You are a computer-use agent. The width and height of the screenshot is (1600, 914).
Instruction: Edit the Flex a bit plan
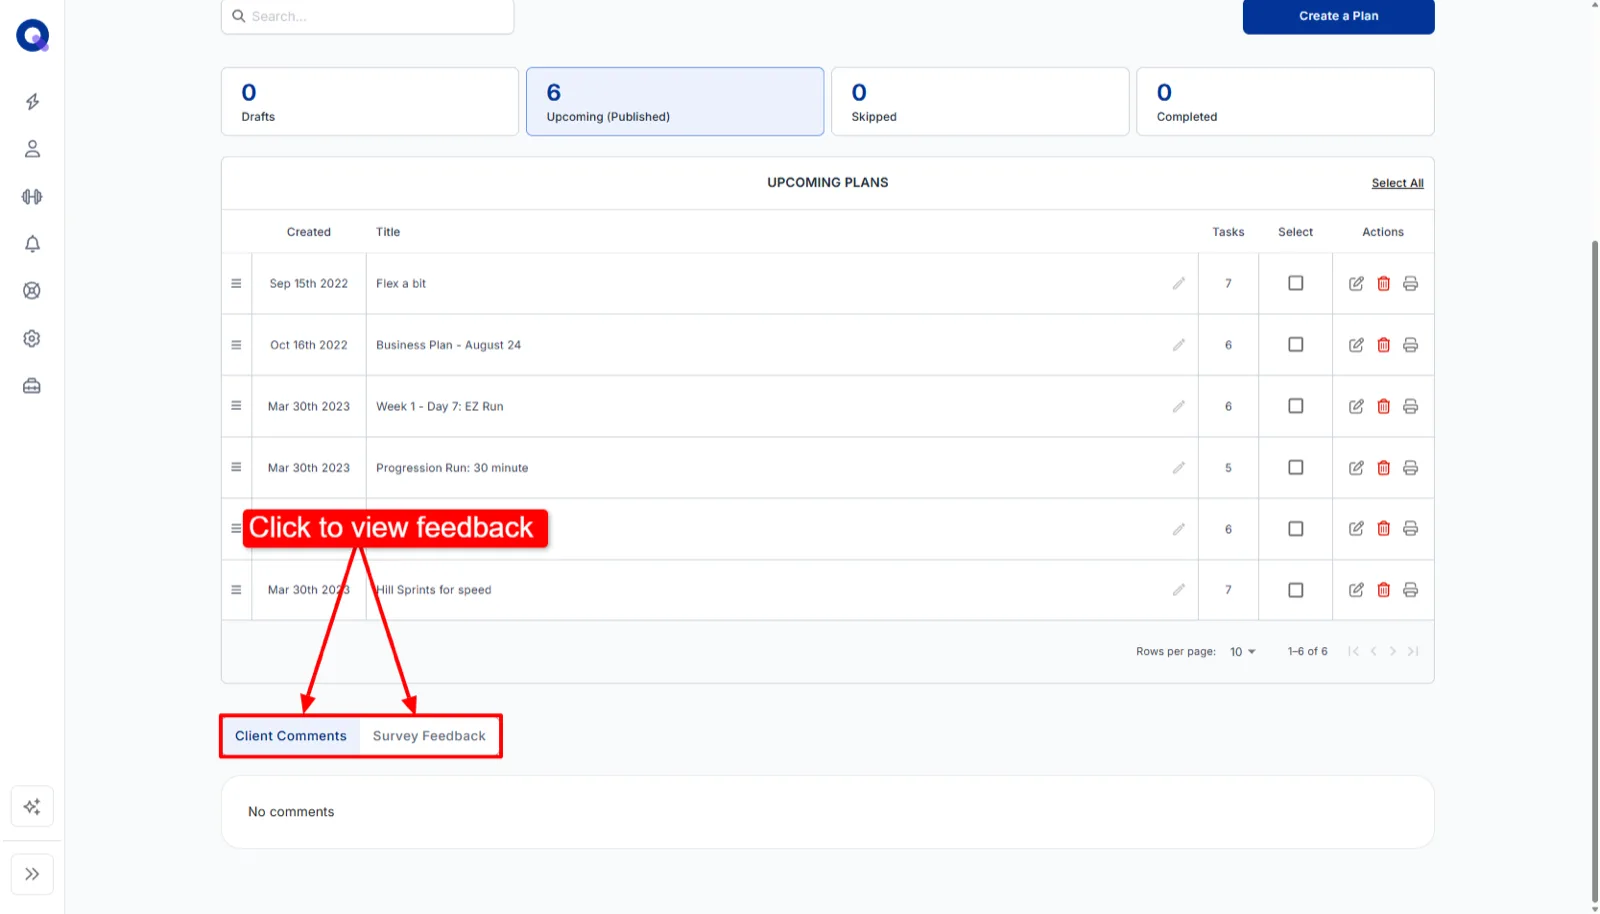tap(1356, 284)
